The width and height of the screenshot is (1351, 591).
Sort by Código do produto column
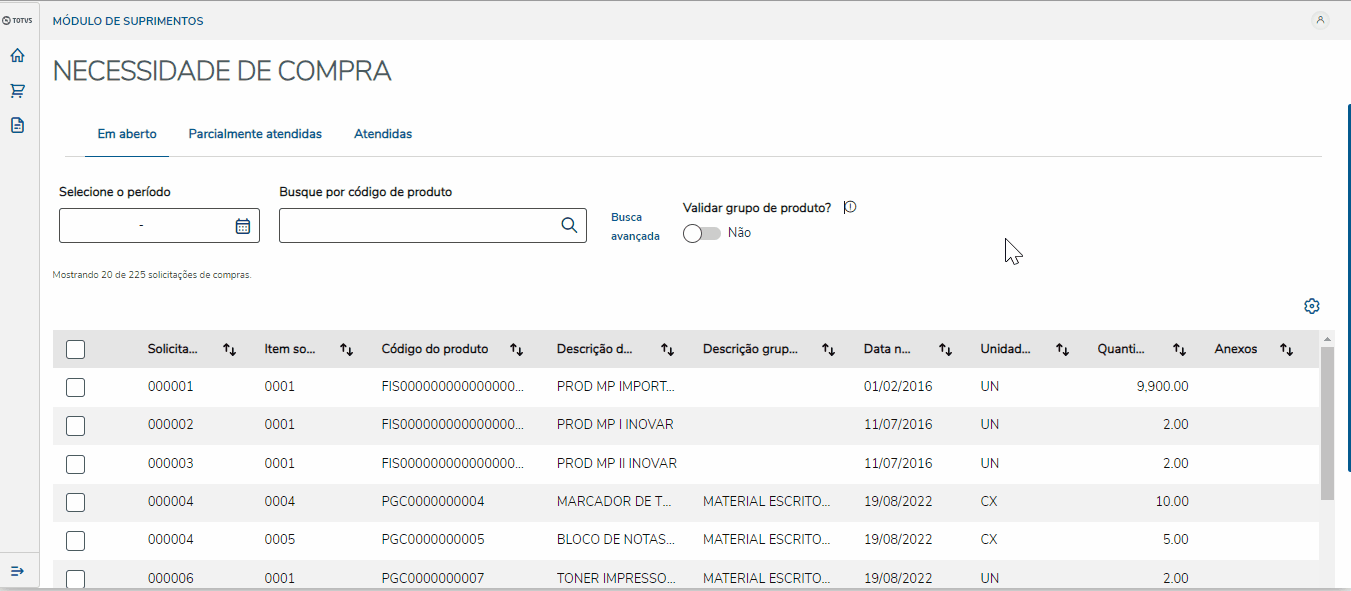(517, 349)
